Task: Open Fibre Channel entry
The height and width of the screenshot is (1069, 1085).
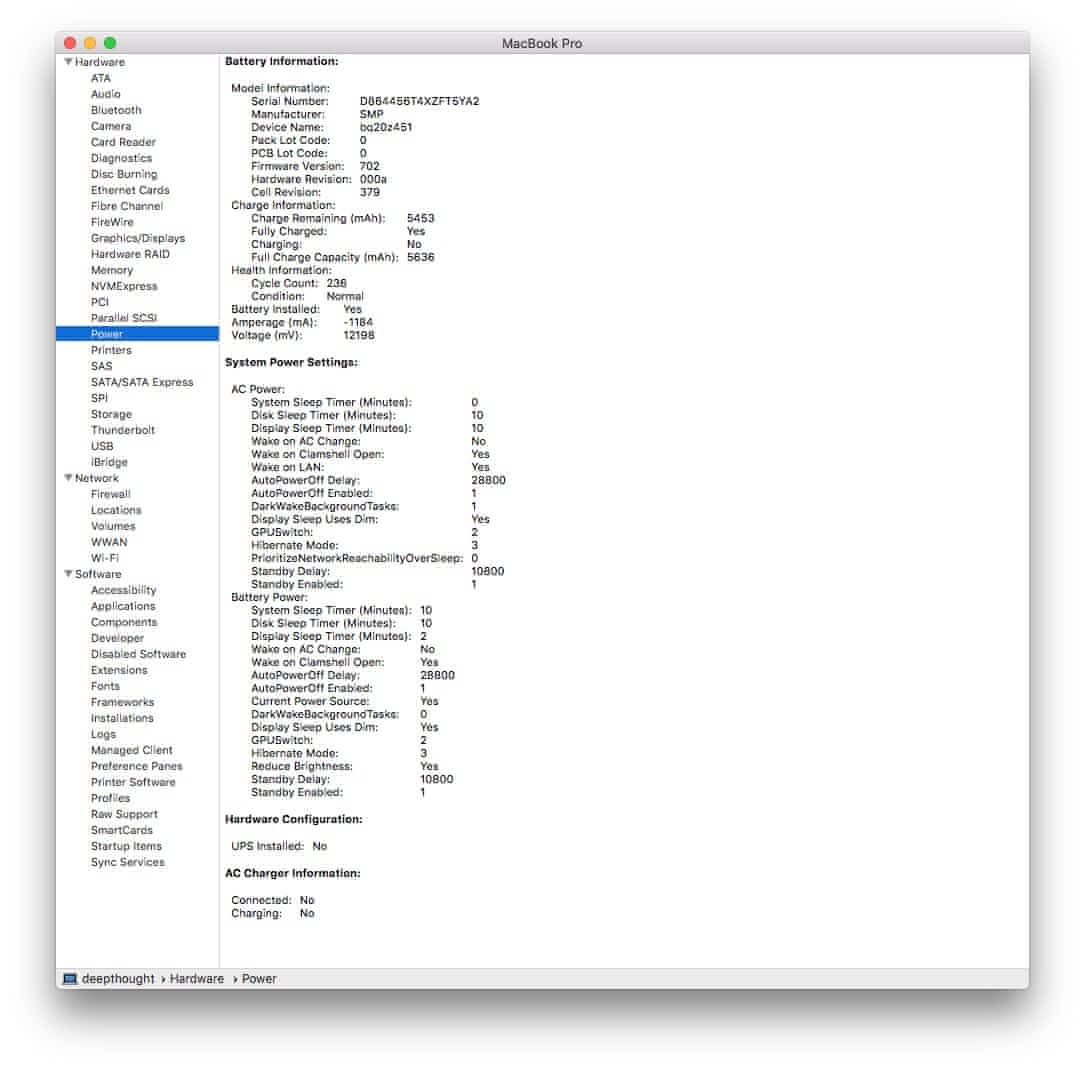Action: (127, 205)
